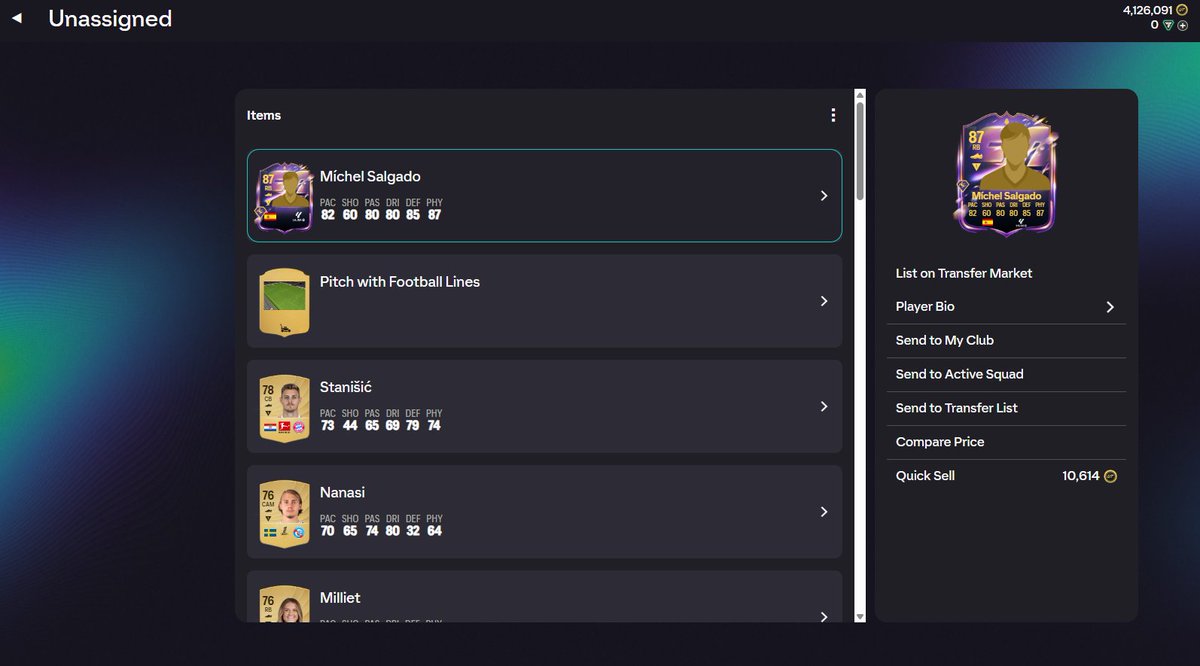Click the Milliet name text

click(x=340, y=598)
